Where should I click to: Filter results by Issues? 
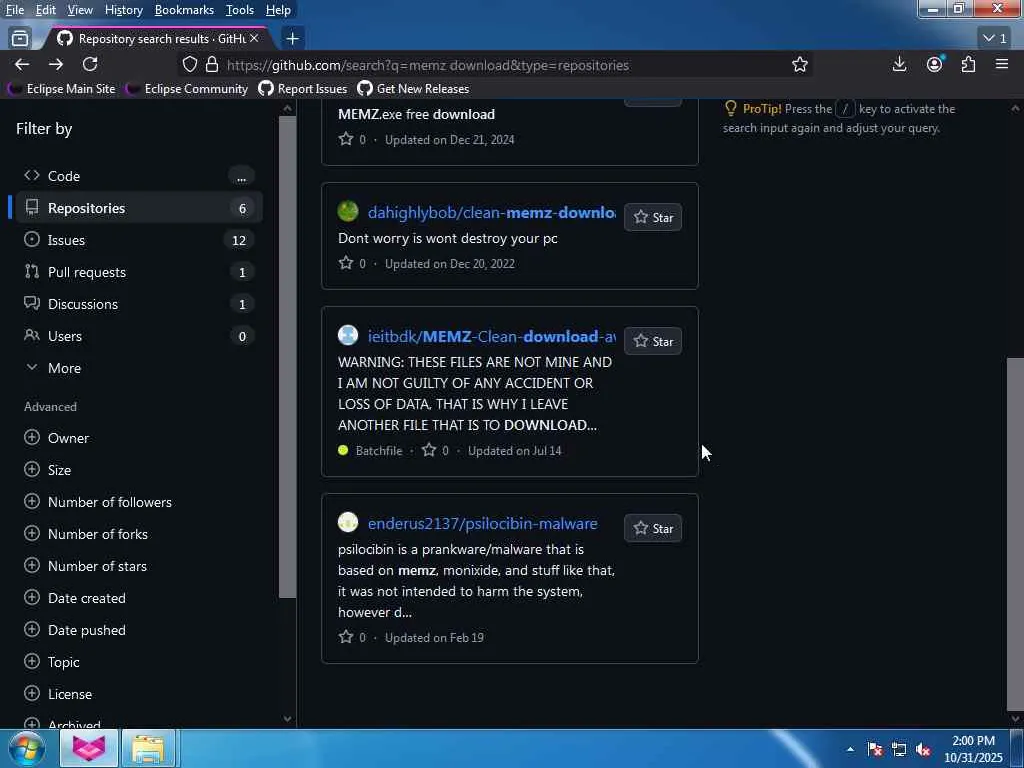point(138,240)
